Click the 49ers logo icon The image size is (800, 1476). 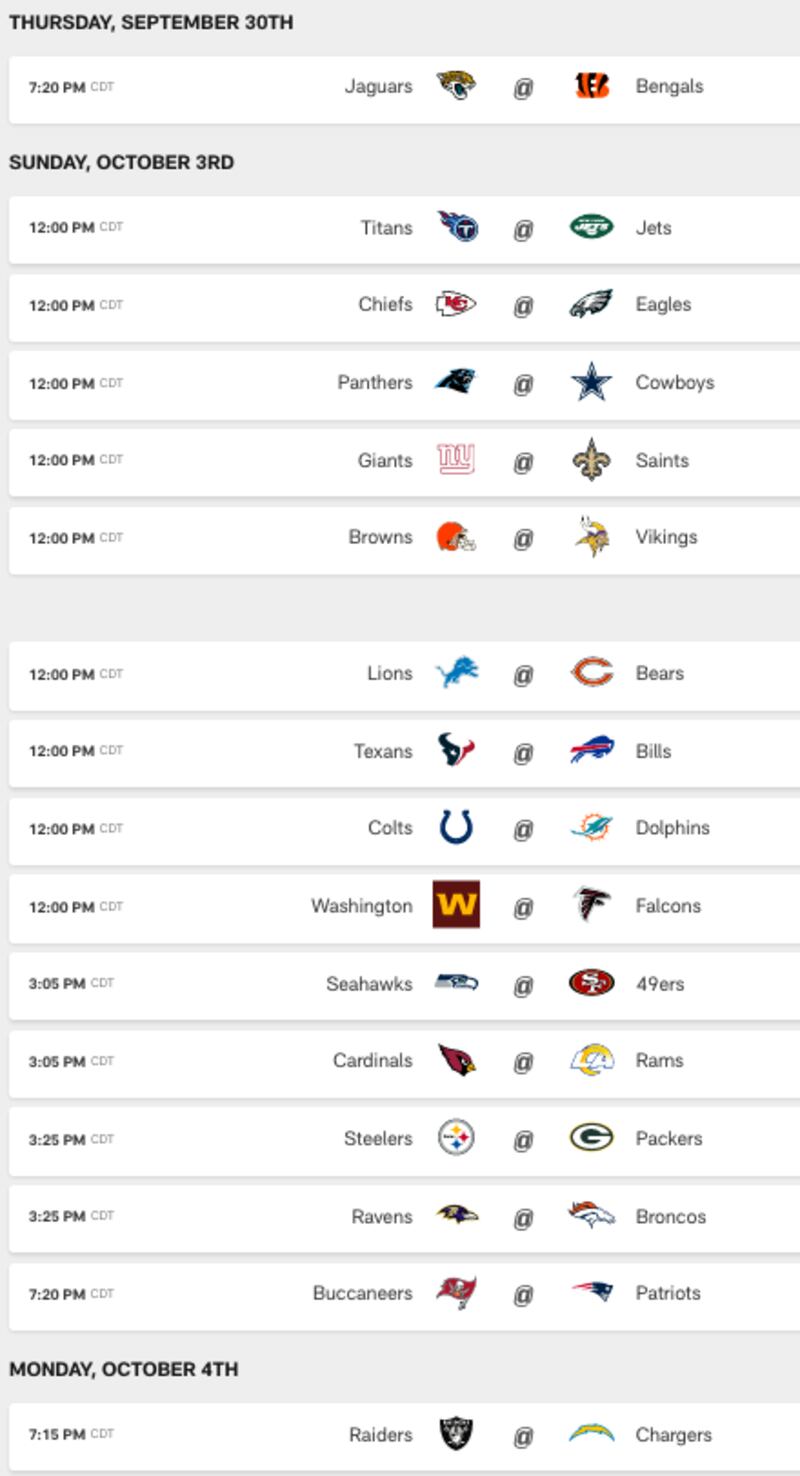[x=592, y=983]
